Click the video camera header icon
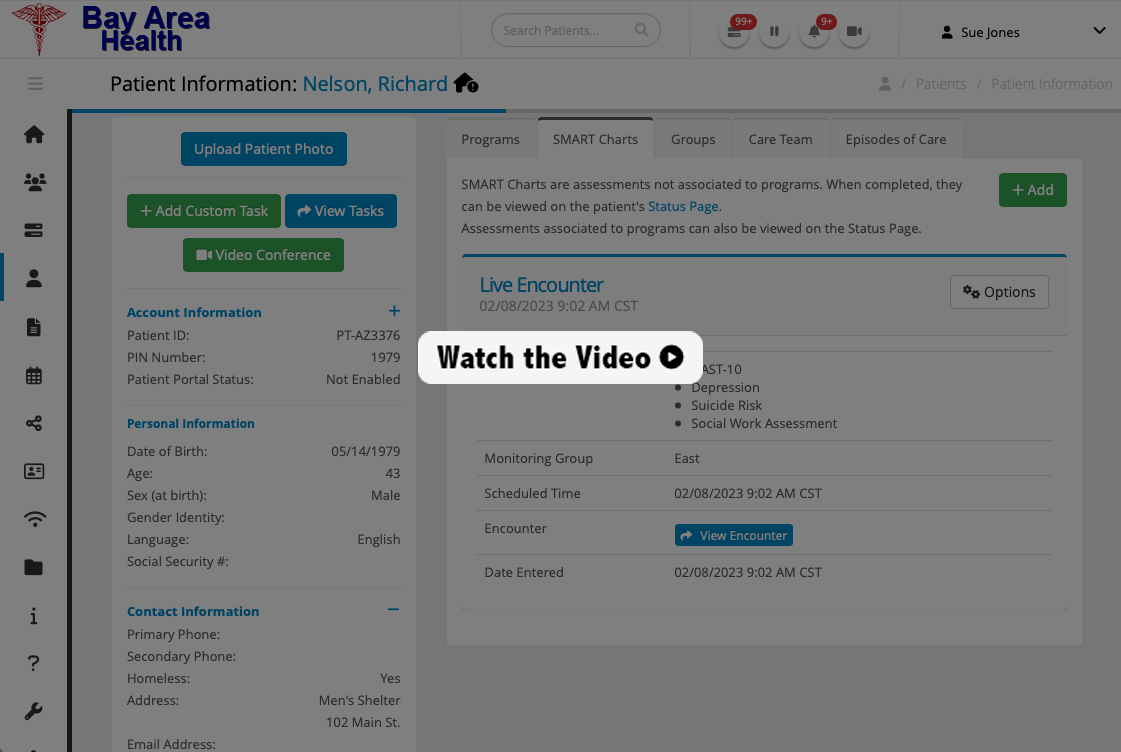The width and height of the screenshot is (1121, 752). 854,32
